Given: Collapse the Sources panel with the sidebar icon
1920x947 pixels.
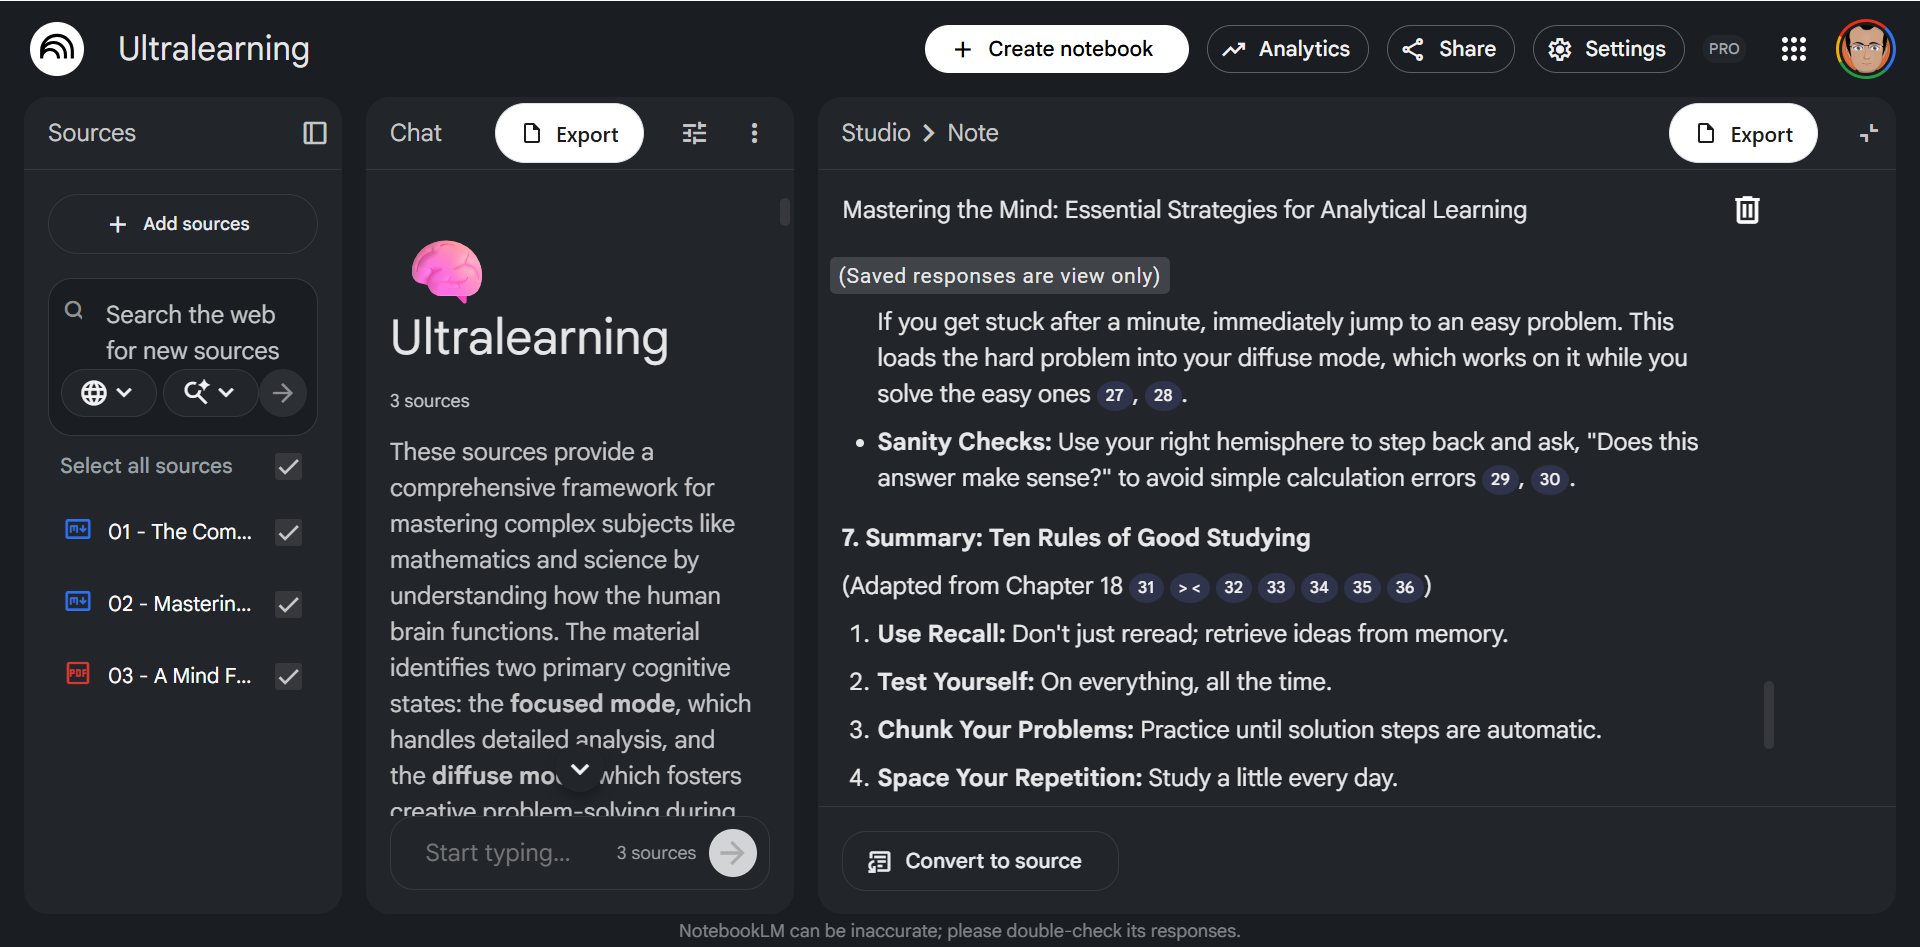Looking at the screenshot, I should coord(315,133).
